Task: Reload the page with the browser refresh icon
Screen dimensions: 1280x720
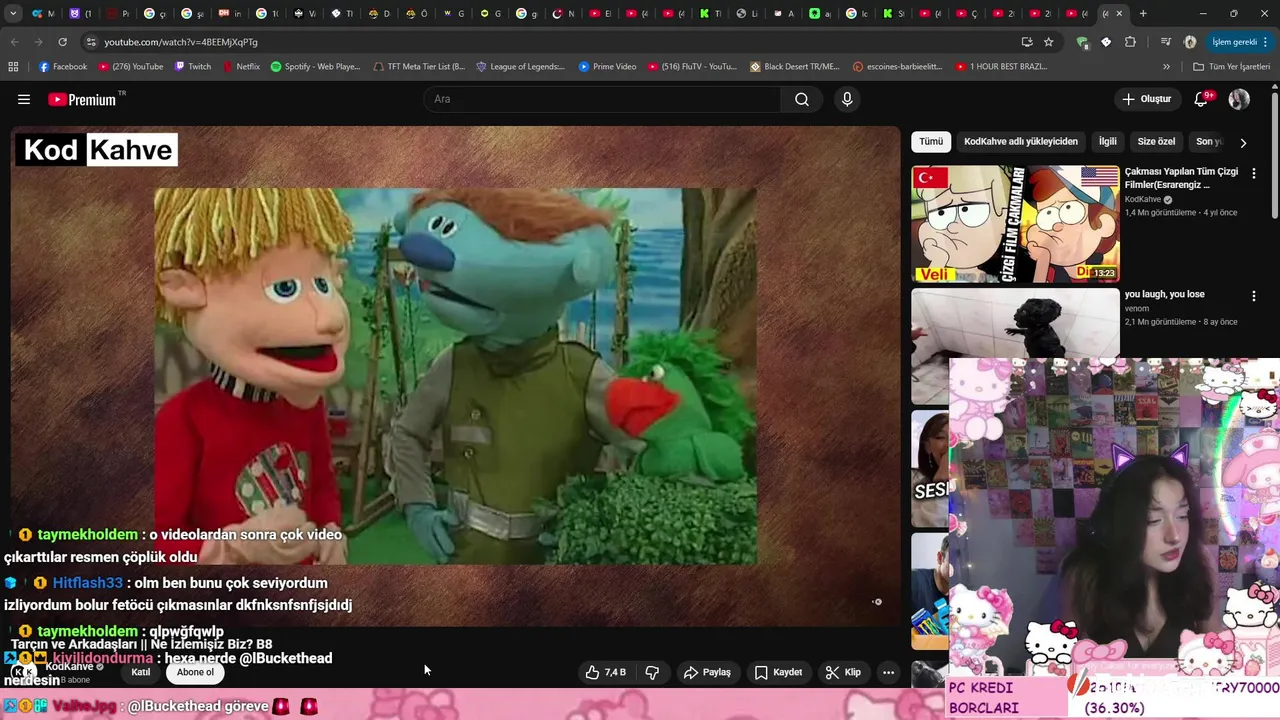Action: tap(62, 42)
